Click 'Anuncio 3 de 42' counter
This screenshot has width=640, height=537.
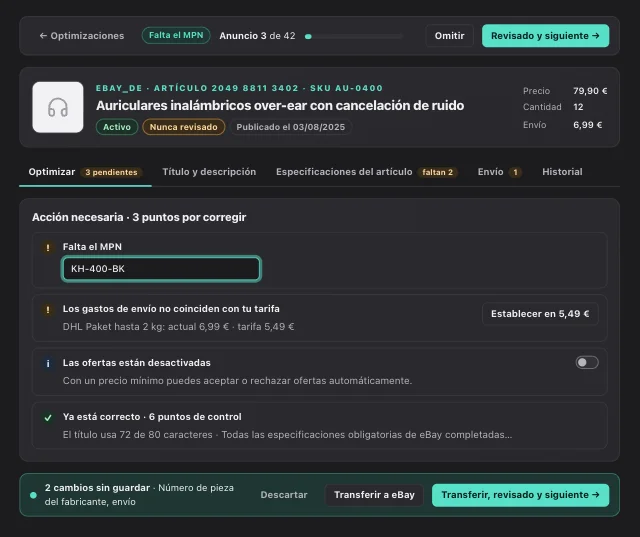pyautogui.click(x=257, y=36)
